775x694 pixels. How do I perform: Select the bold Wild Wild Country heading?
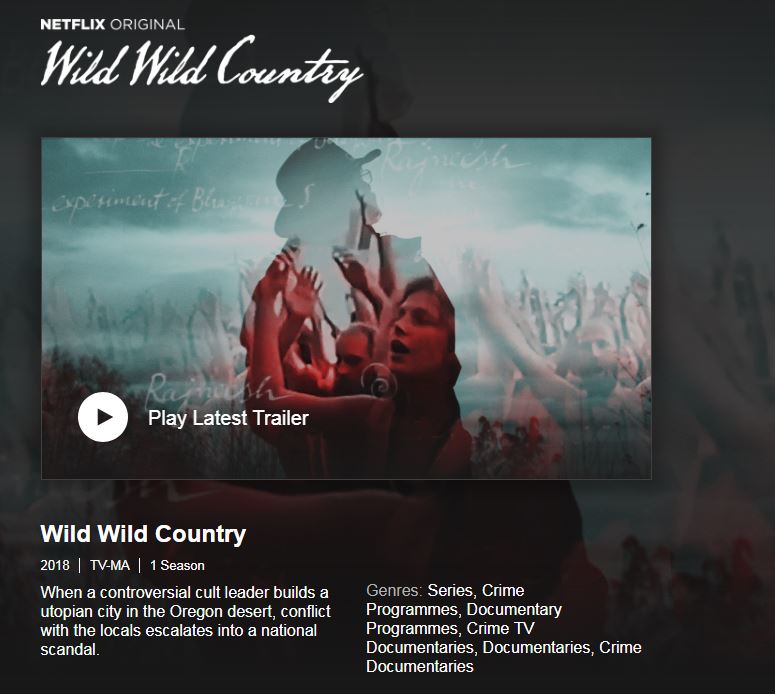pyautogui.click(x=143, y=534)
